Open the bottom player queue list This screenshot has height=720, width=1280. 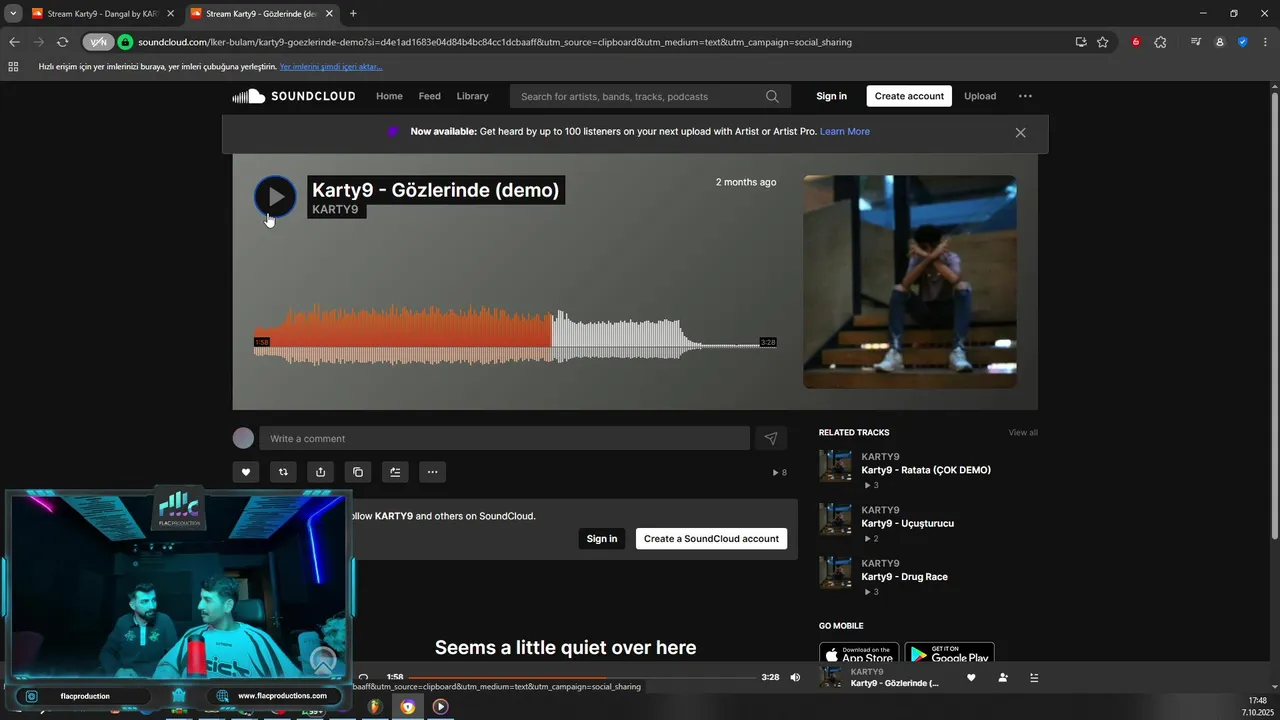(x=1034, y=677)
